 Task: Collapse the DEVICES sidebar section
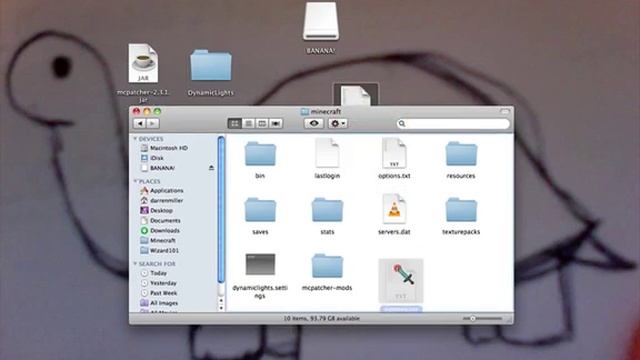[135, 139]
